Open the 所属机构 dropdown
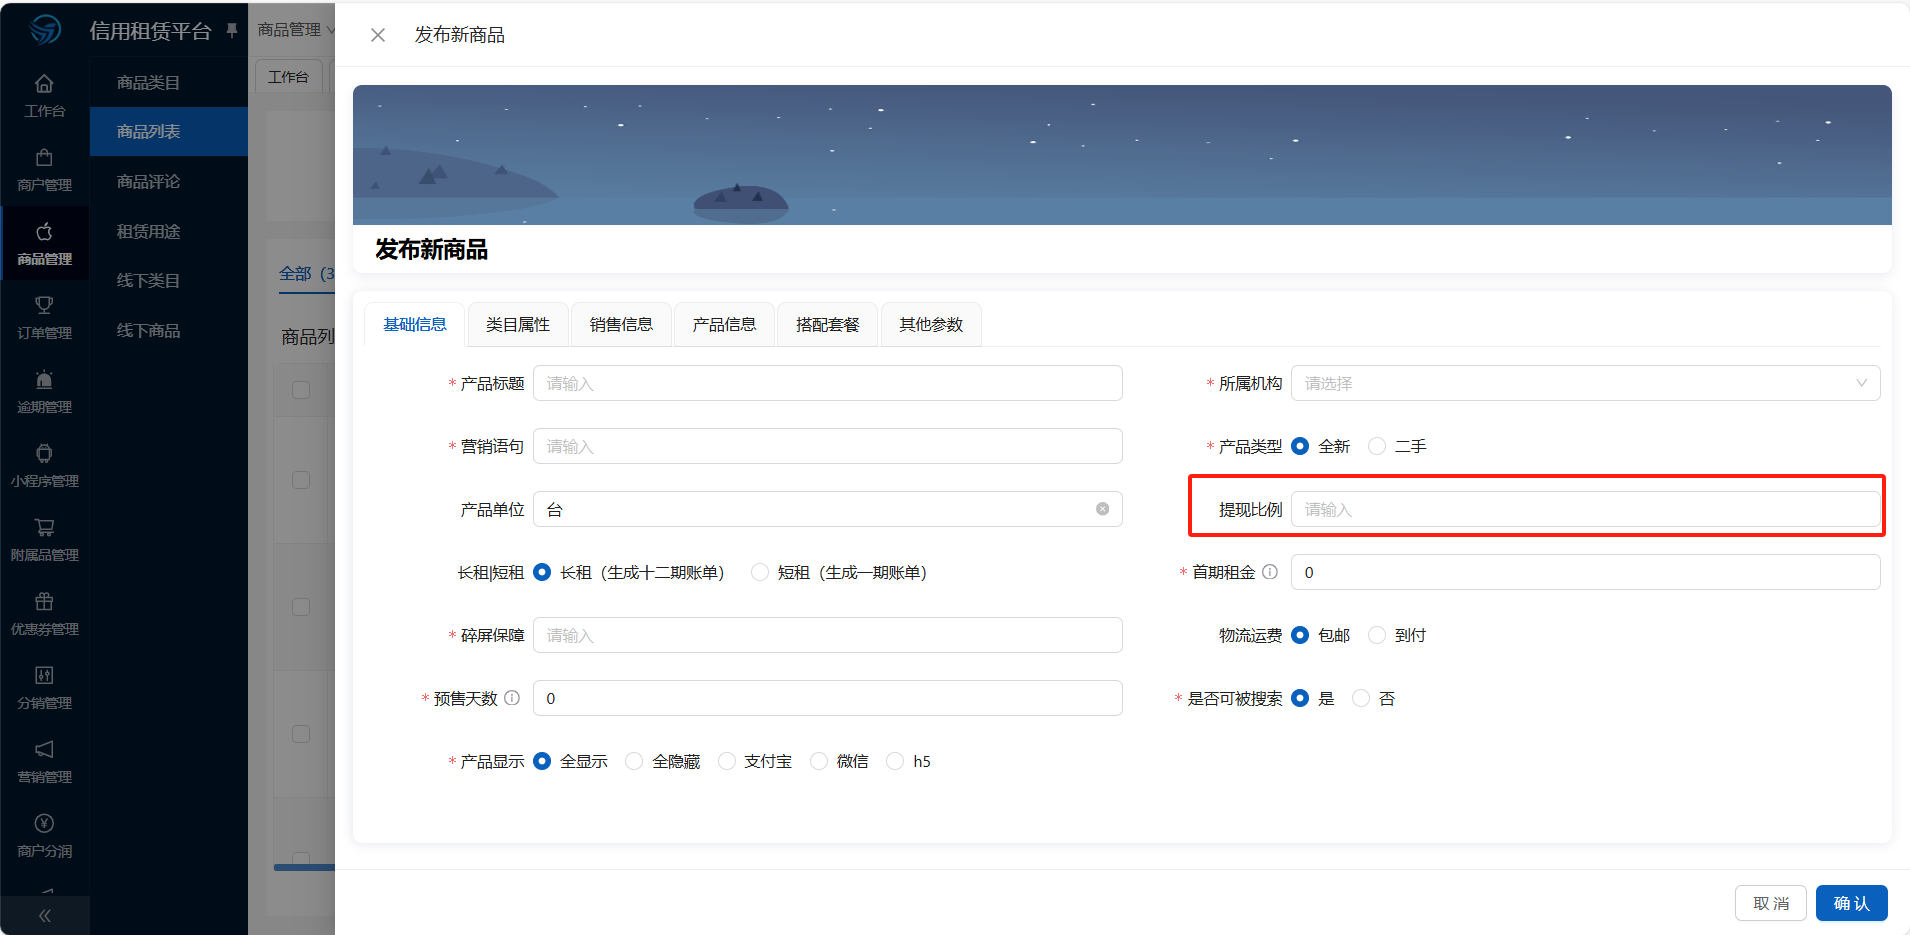This screenshot has height=935, width=1910. click(x=1585, y=383)
